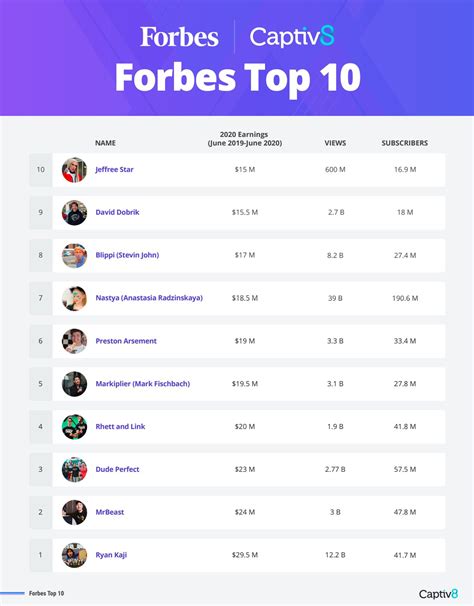474x606 pixels.
Task: Open Jeffree Star's avatar thumbnail
Action: [x=74, y=170]
